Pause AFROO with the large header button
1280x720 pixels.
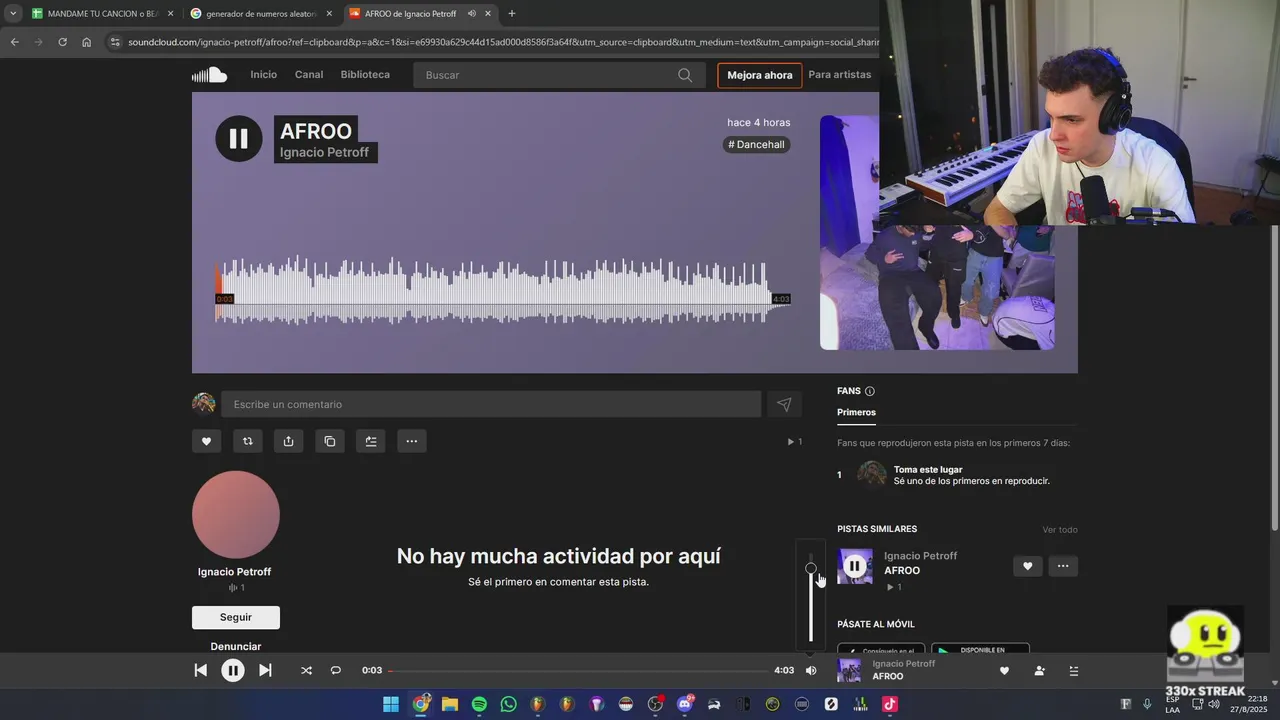[x=239, y=138]
